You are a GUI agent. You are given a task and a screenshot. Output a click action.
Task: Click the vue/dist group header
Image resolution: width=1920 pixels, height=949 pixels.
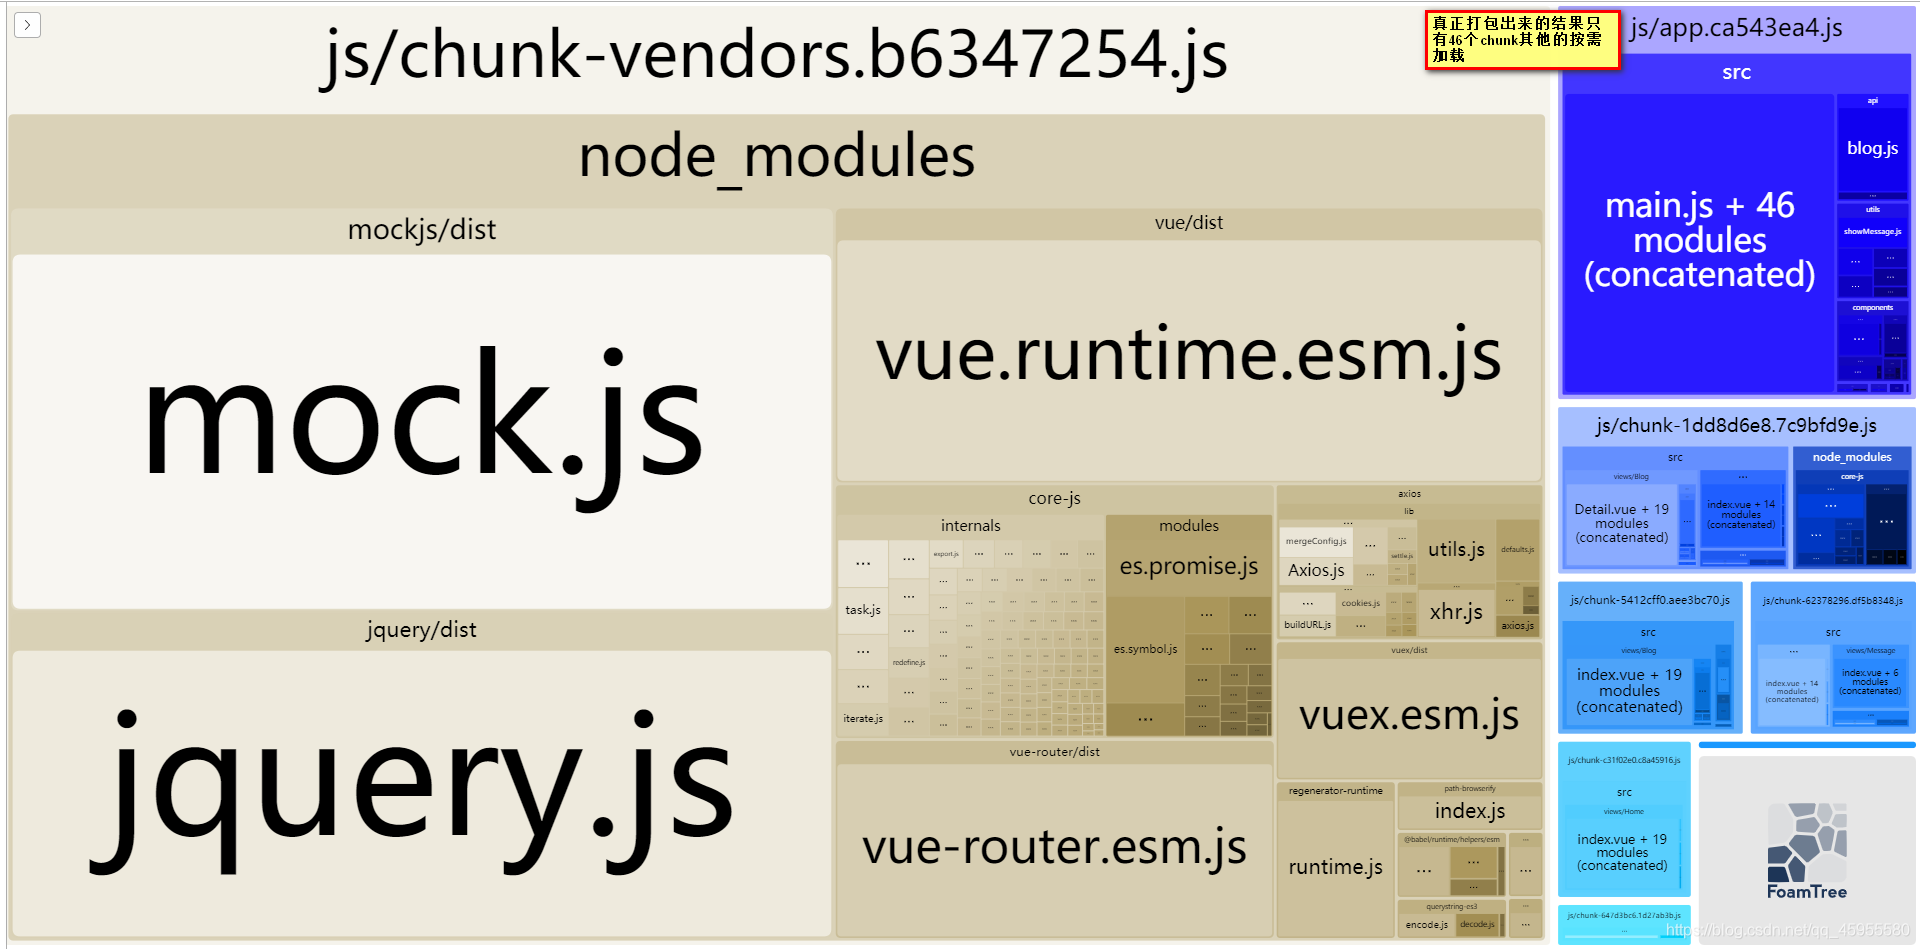[x=1188, y=223]
